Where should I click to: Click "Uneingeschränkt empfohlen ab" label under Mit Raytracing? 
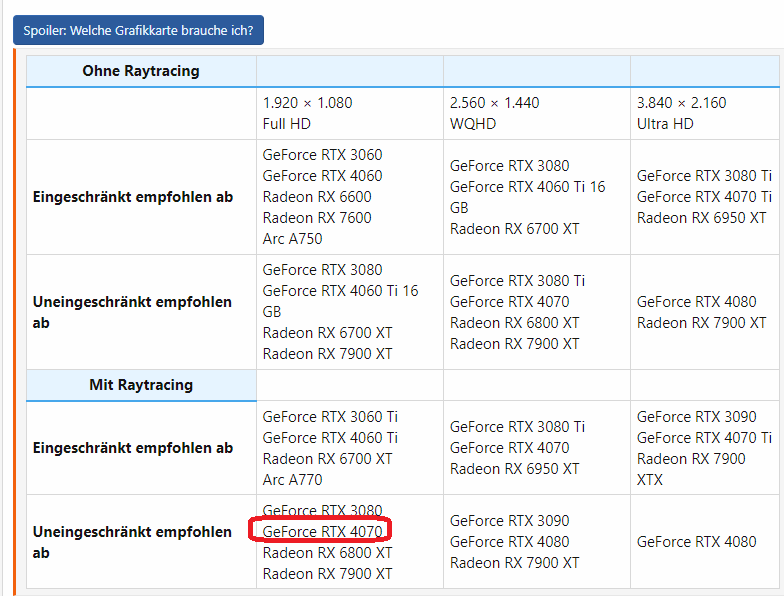pos(132,542)
